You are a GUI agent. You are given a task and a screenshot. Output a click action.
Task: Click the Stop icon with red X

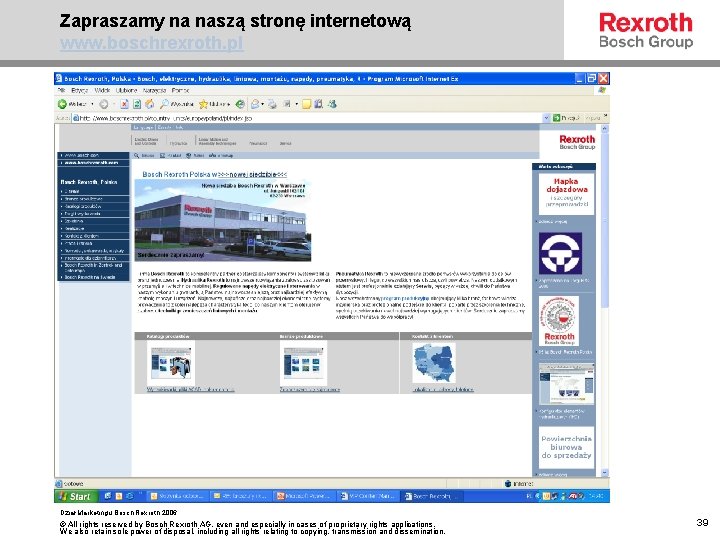(124, 104)
